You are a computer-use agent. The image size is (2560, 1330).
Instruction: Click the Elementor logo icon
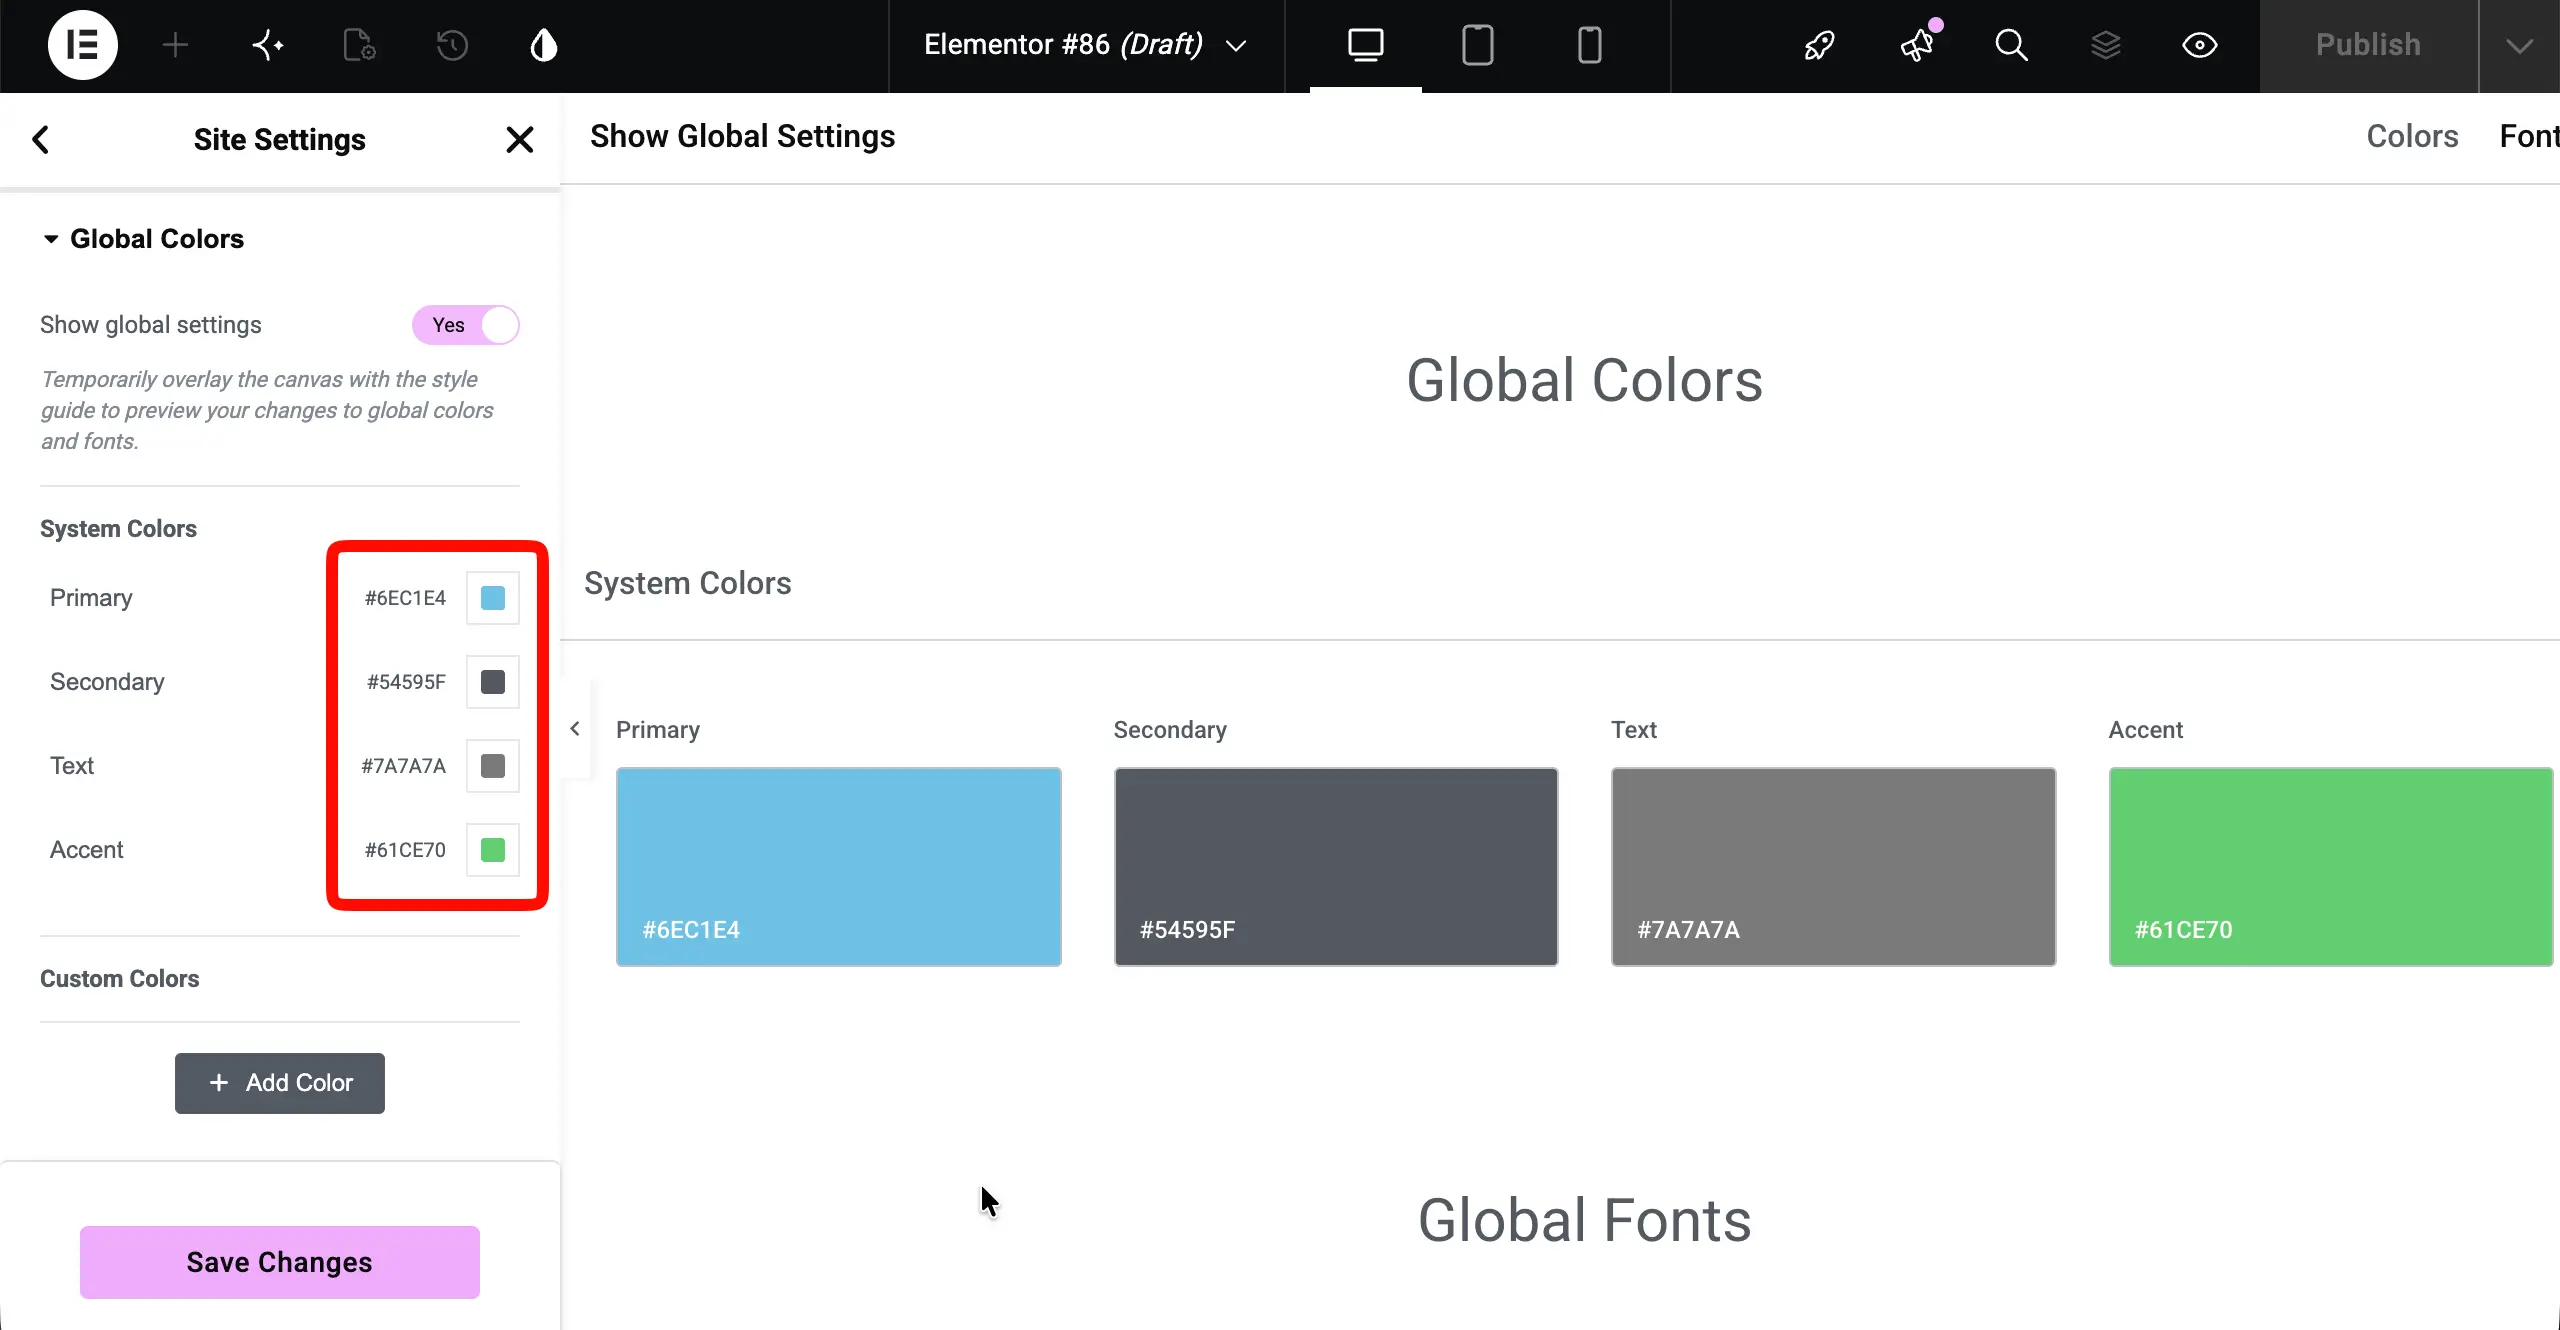82,45
